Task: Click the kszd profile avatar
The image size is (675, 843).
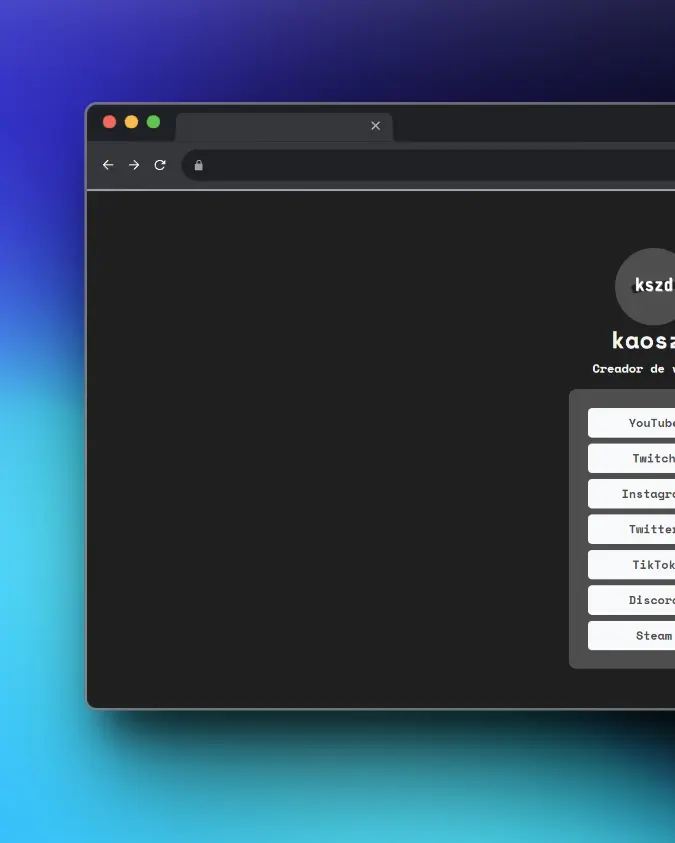Action: 650,286
